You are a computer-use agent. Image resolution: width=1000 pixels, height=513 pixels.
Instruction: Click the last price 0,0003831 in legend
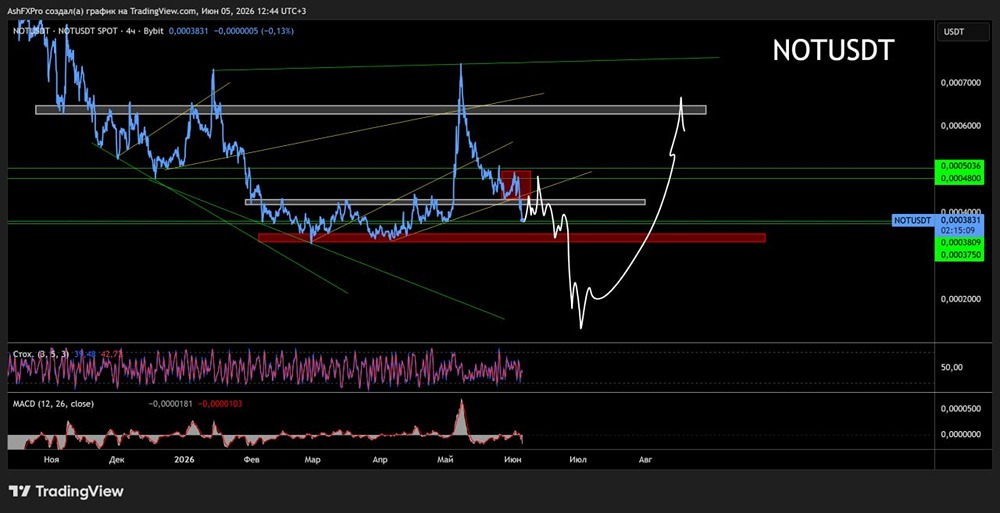188,31
